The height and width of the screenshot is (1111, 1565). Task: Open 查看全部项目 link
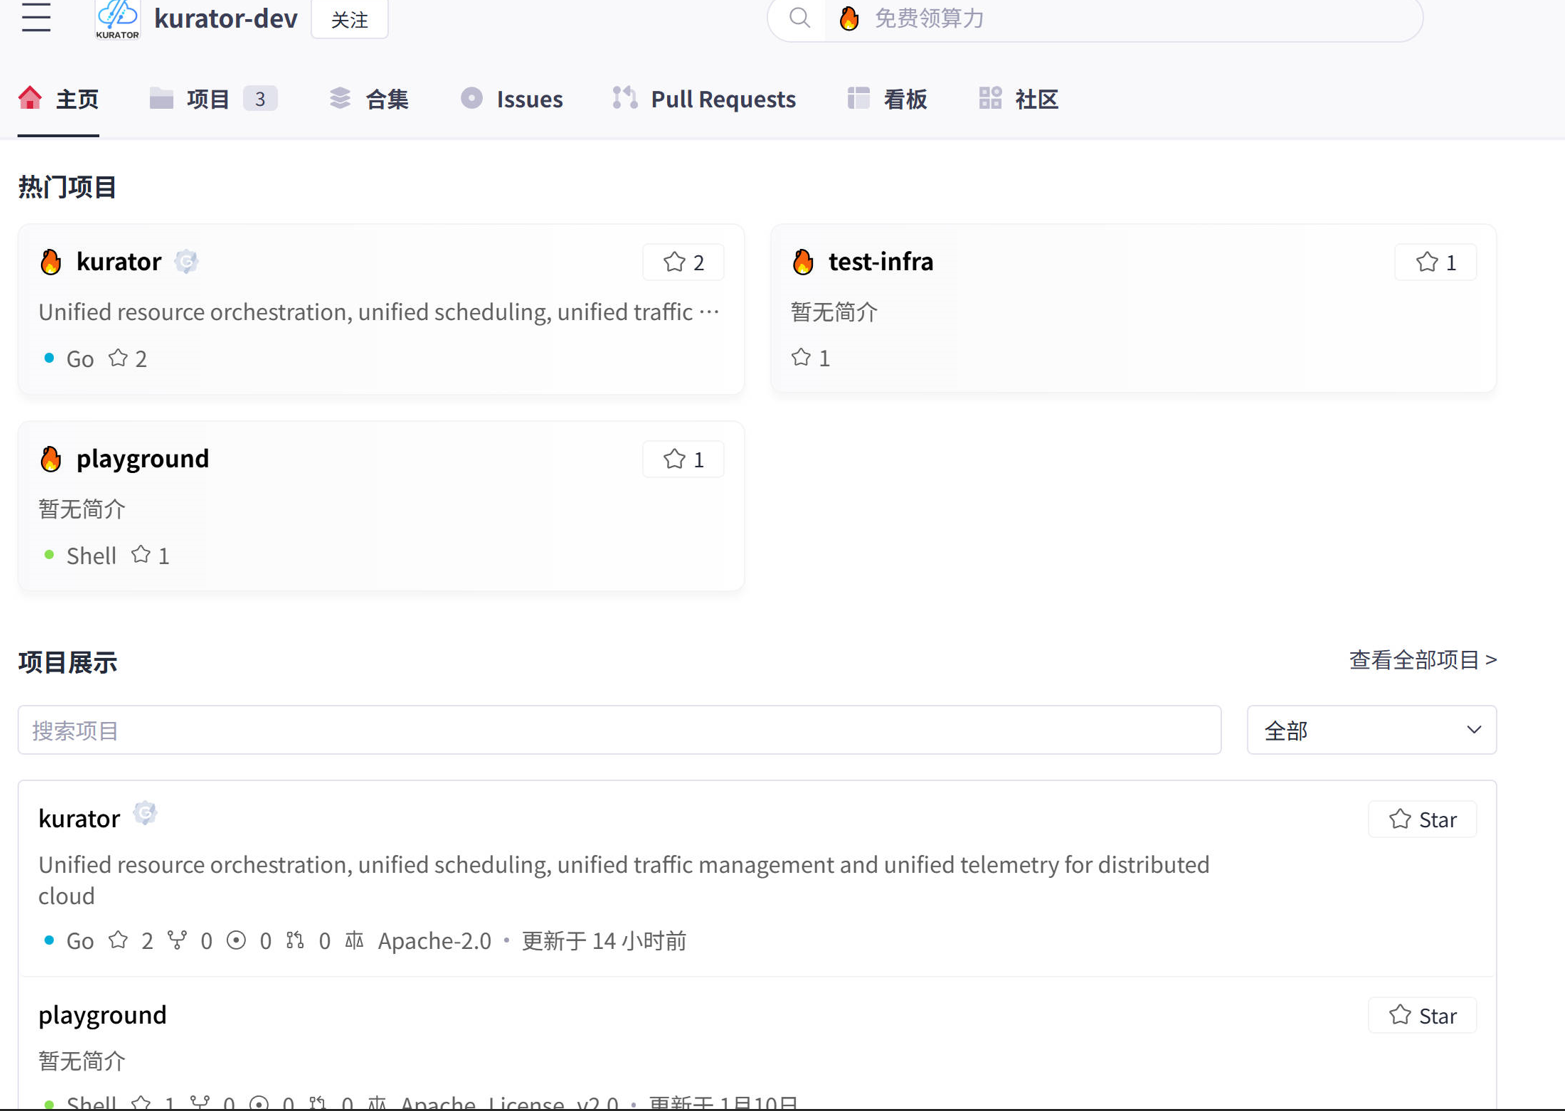pos(1422,660)
